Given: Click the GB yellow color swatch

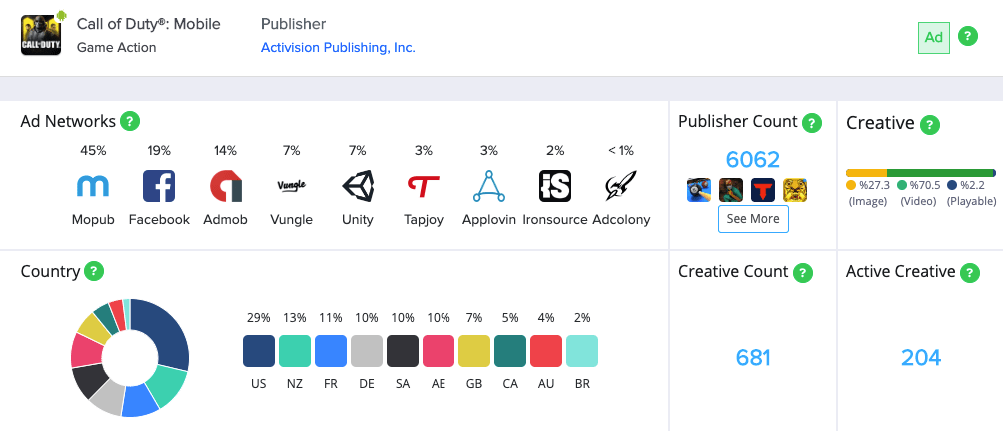Looking at the screenshot, I should pos(474,351).
